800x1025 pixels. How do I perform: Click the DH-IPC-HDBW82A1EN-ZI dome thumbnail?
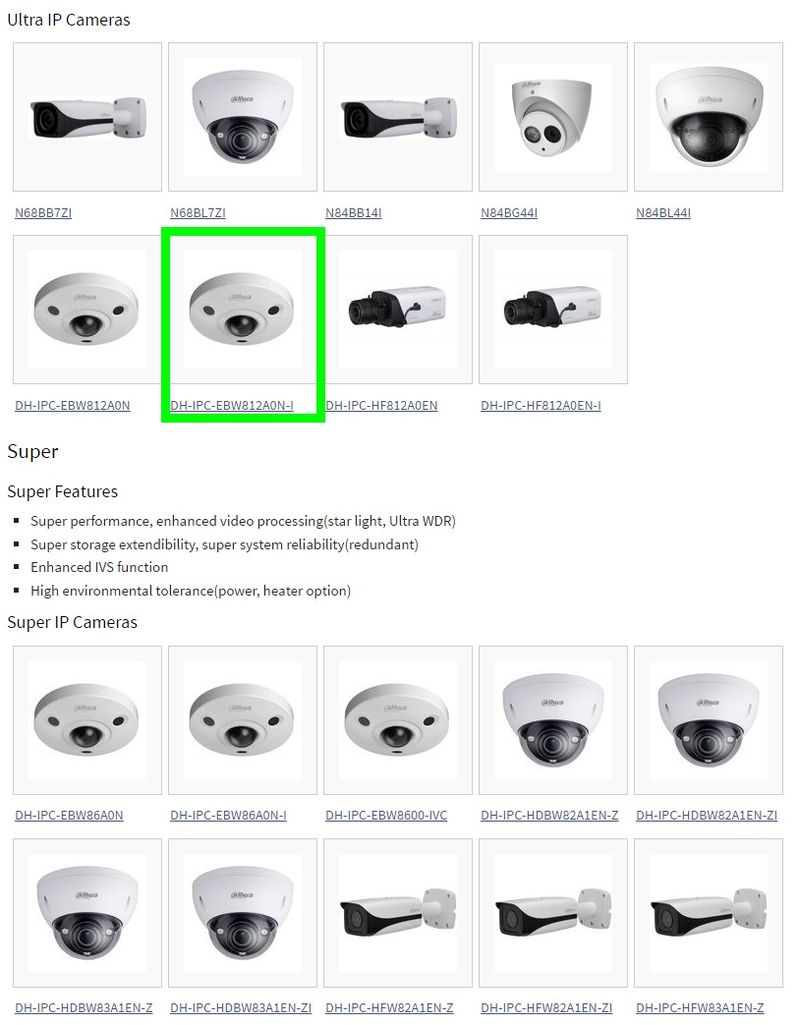click(708, 720)
